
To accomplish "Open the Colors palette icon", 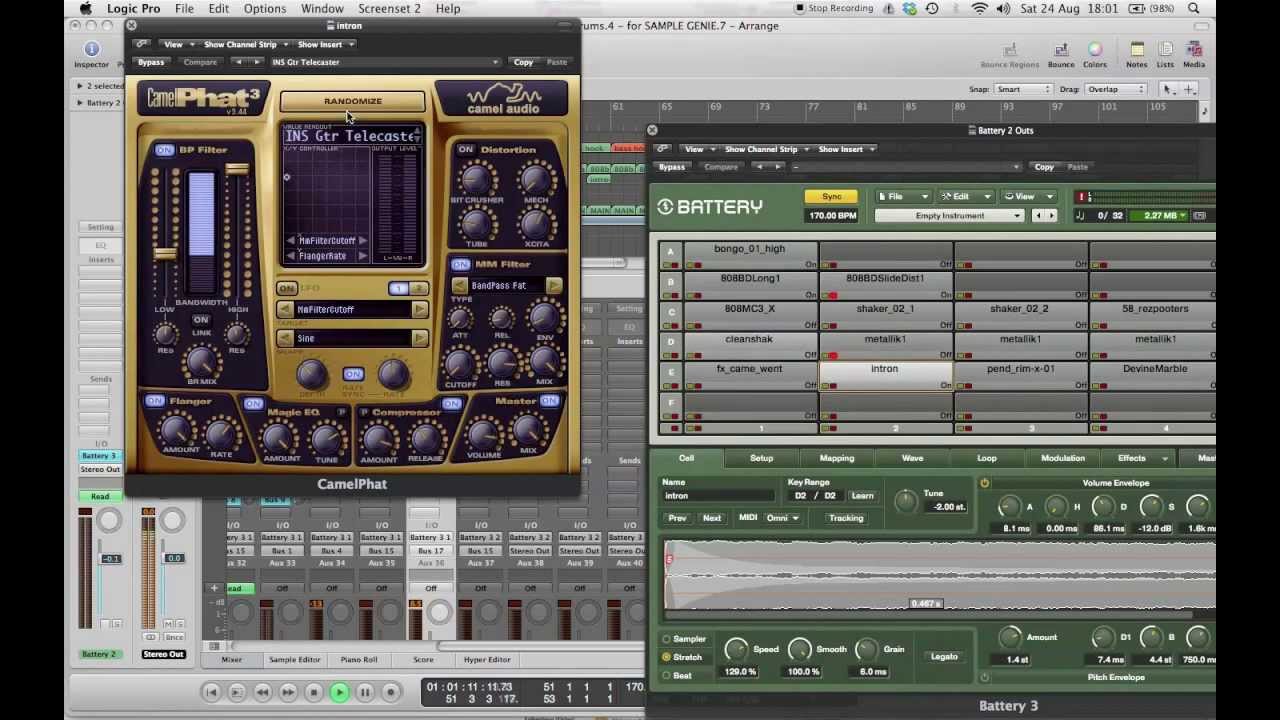I will (x=1095, y=54).
